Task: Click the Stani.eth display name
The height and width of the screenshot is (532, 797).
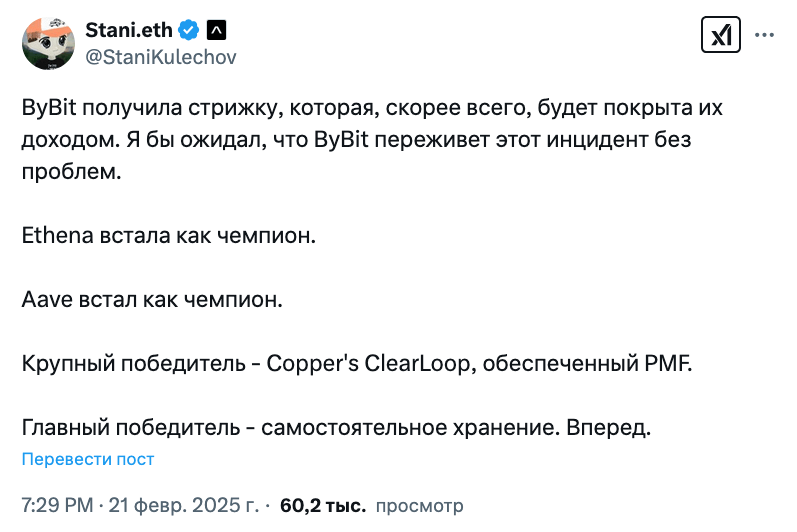Action: 129,30
